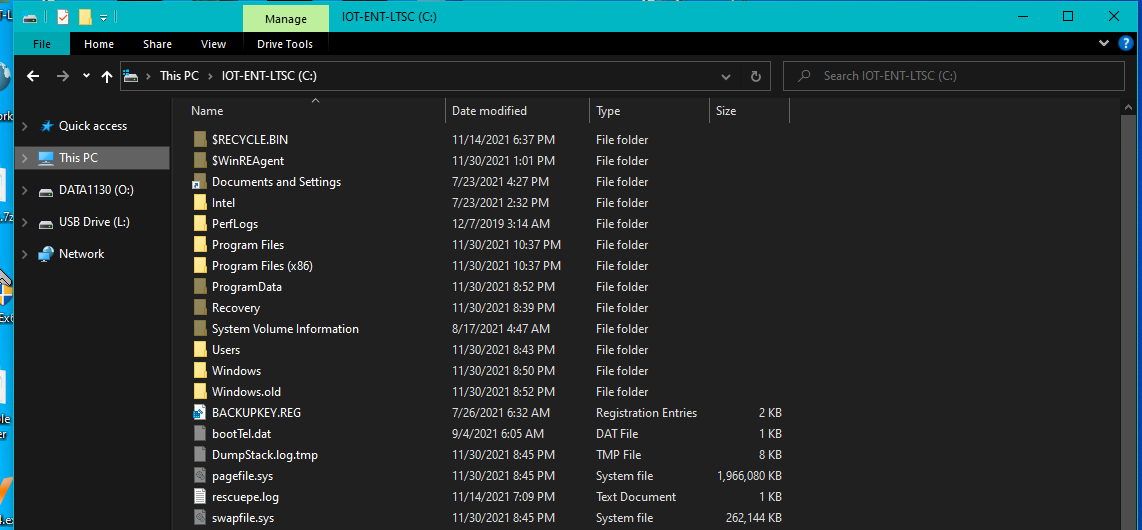Screen dimensions: 1142x530
Task: Expand the USB Drive (L:) tree node
Action: (x=25, y=222)
